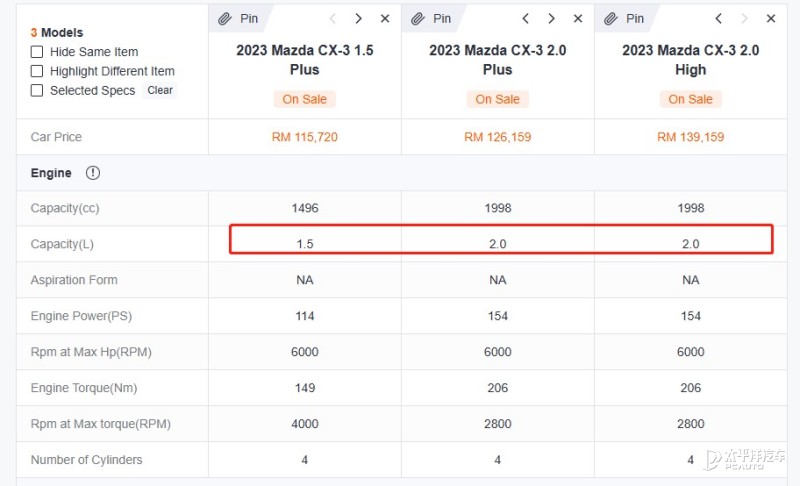
Task: Open the 2023 Mazda CX-3 1.5 Plus title
Action: coord(305,60)
